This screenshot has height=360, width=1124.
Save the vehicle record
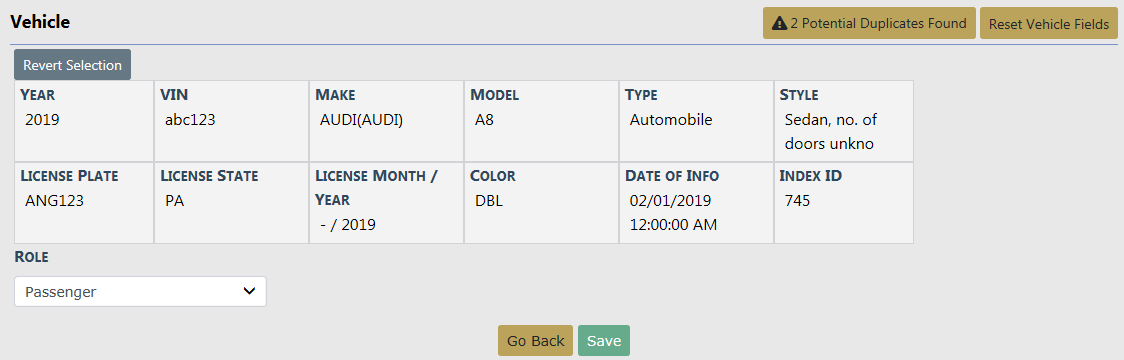(x=604, y=341)
